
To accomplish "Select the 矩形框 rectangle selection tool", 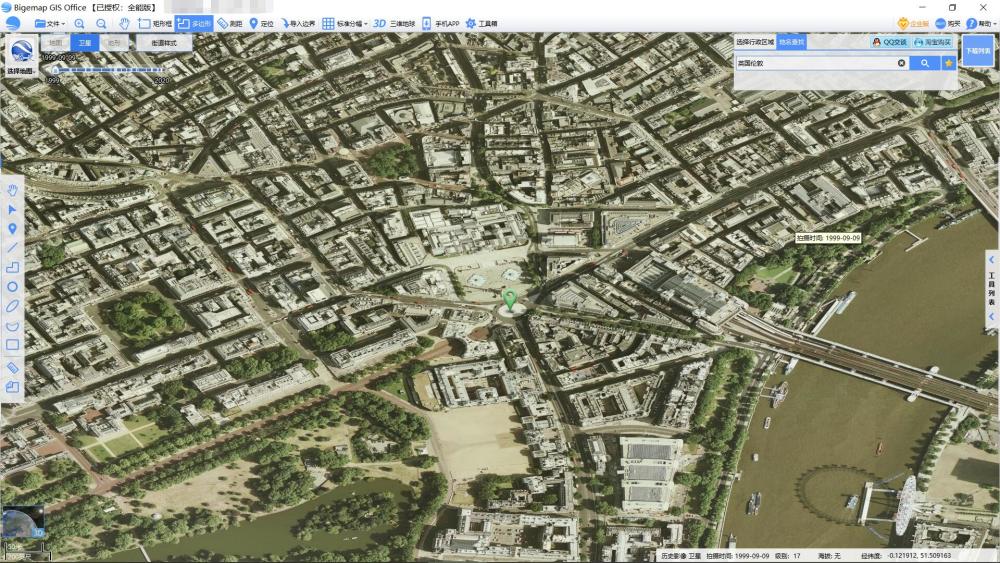I will pyautogui.click(x=155, y=24).
